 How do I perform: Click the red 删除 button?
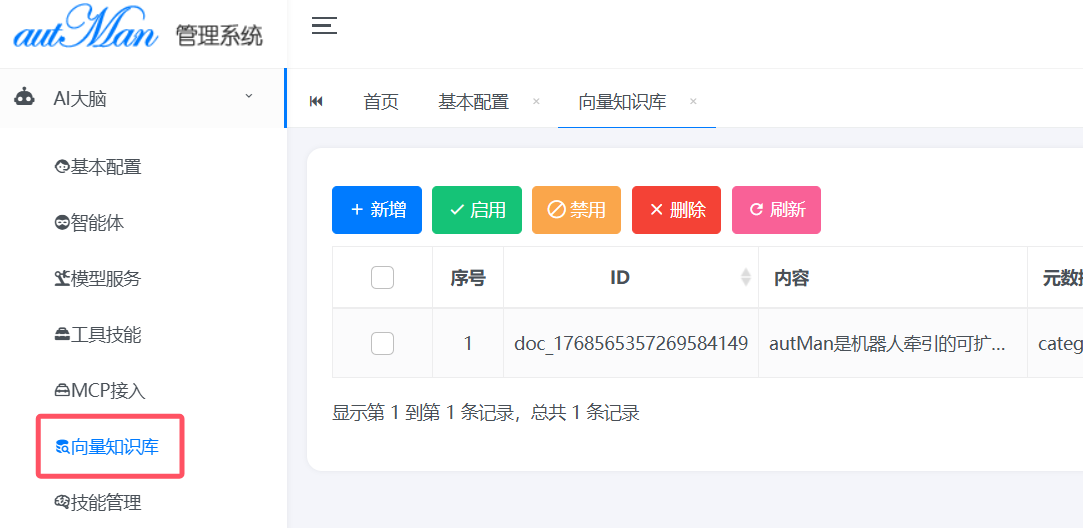676,209
